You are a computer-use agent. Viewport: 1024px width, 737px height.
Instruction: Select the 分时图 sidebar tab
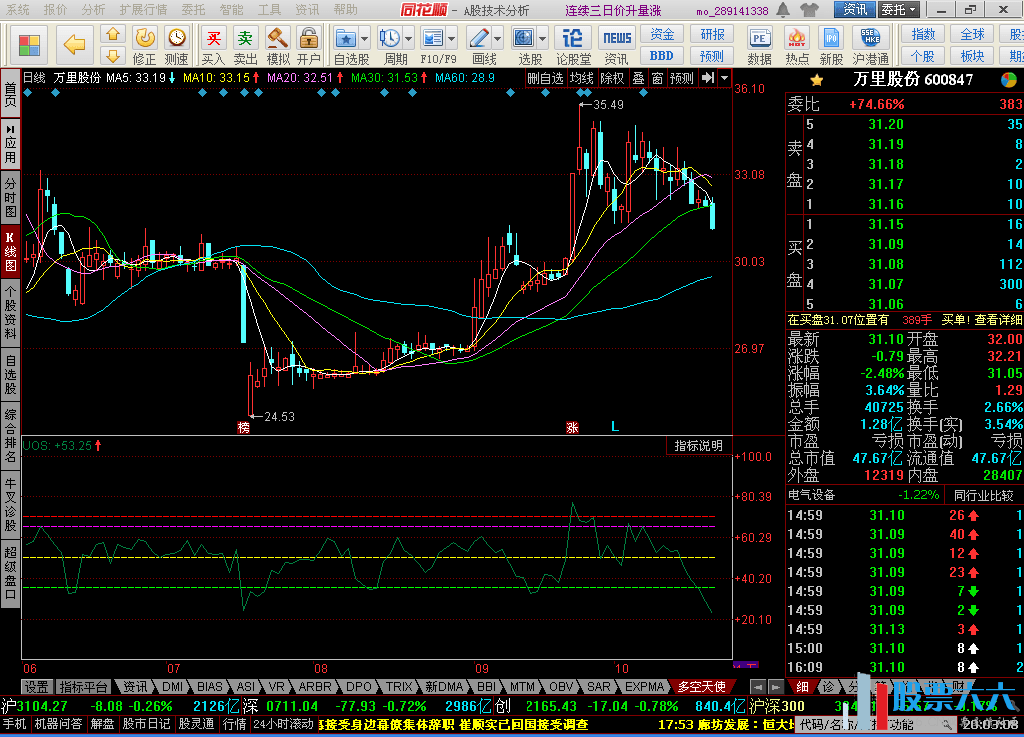click(10, 198)
